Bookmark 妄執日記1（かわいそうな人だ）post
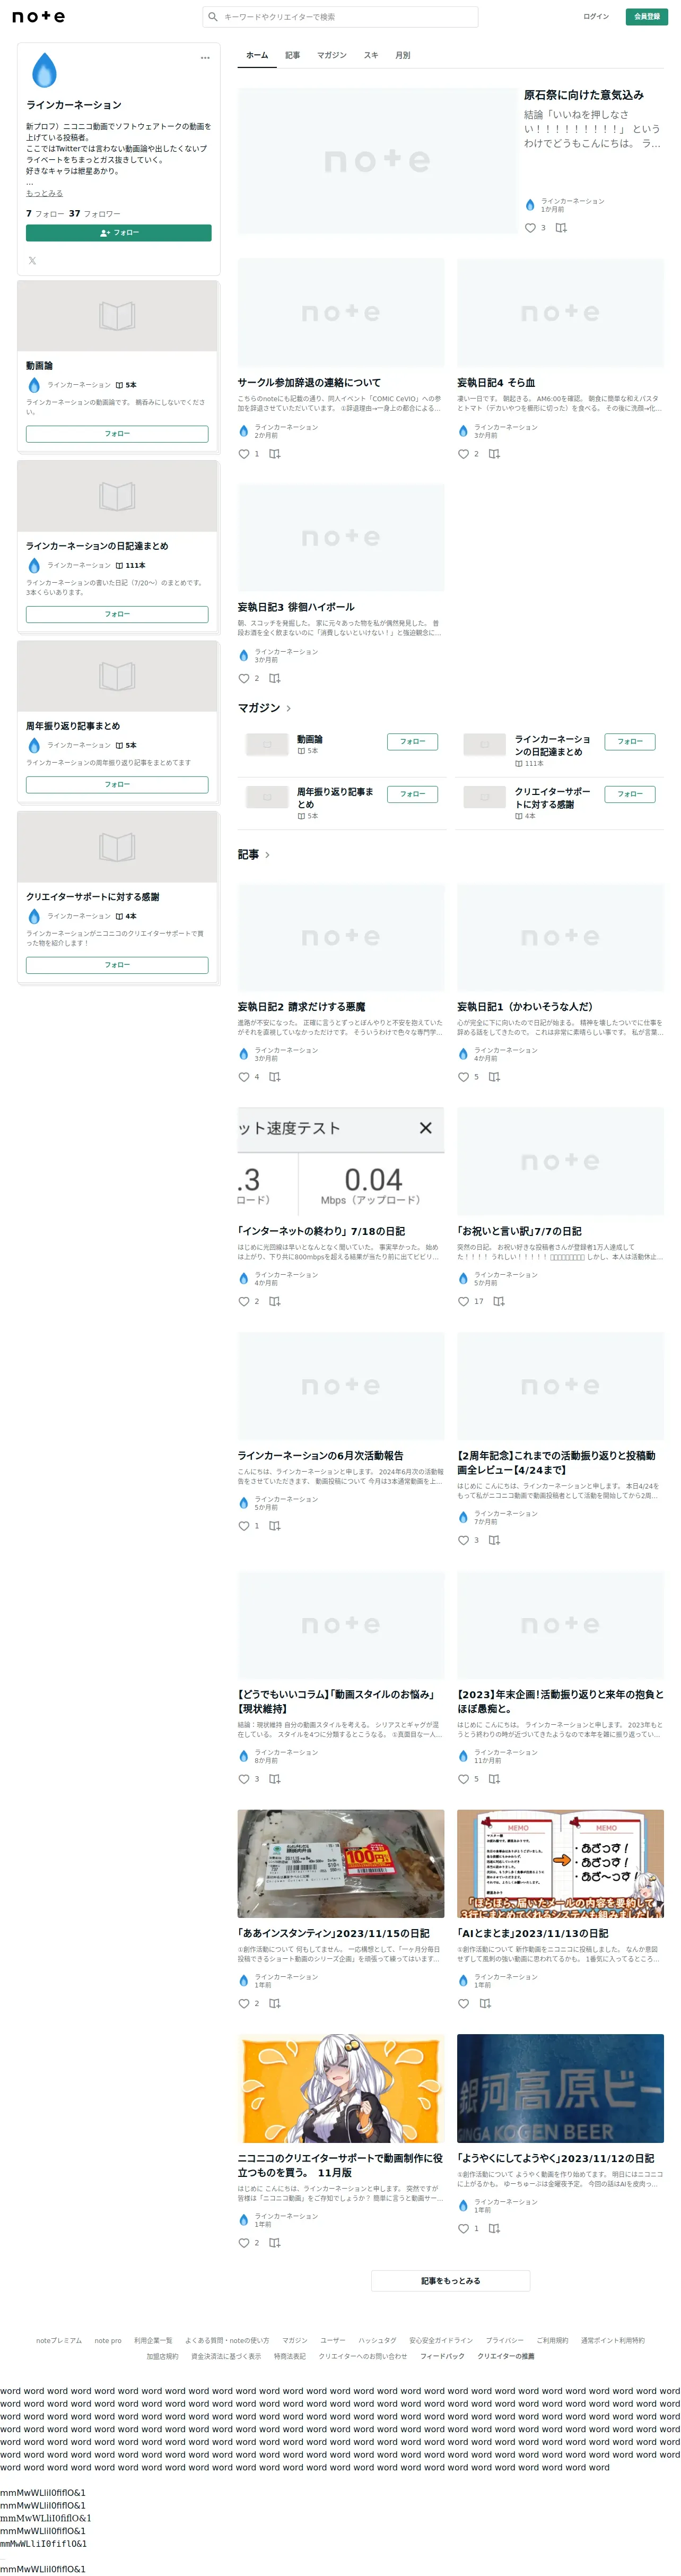This screenshot has height=2576, width=681. (494, 1077)
